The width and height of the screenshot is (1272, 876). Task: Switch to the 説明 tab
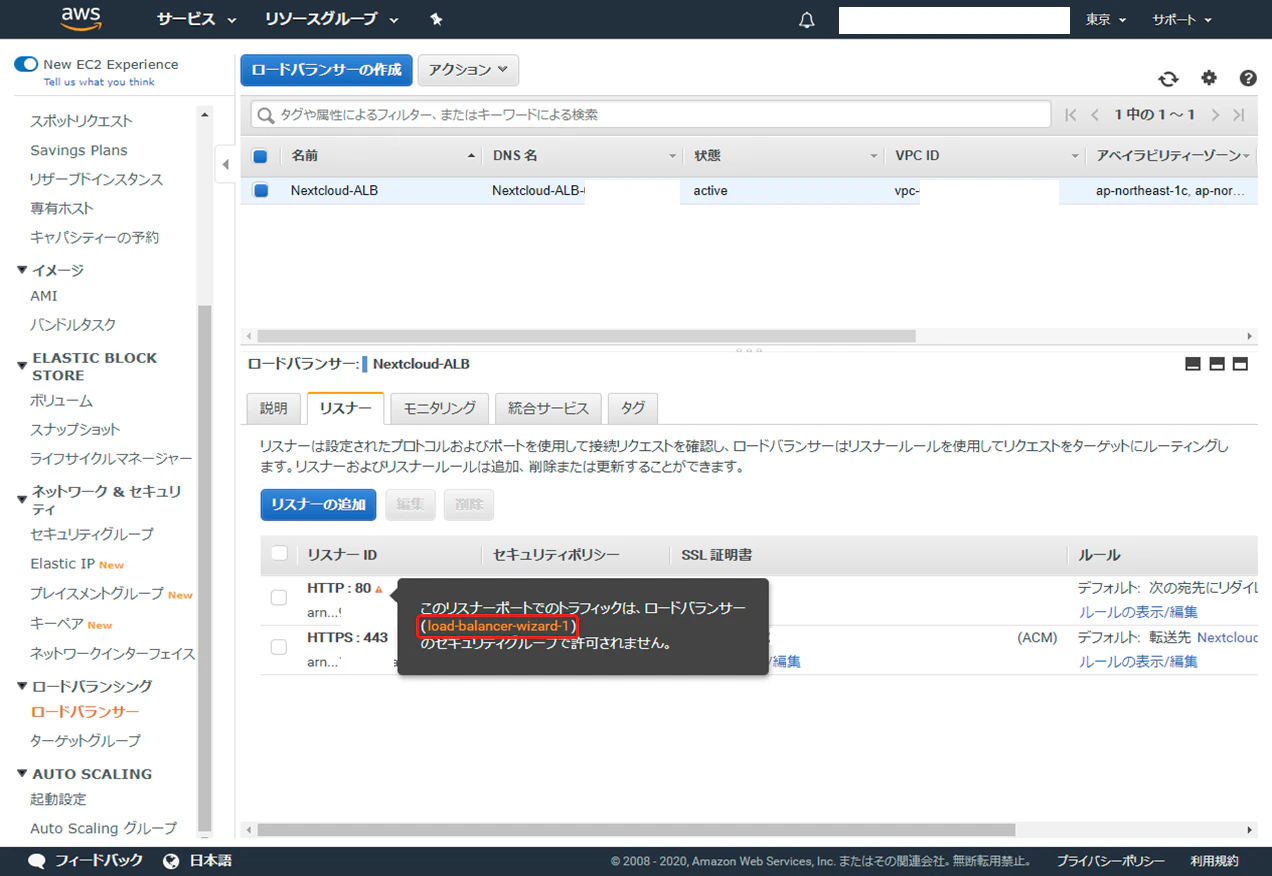tap(273, 408)
